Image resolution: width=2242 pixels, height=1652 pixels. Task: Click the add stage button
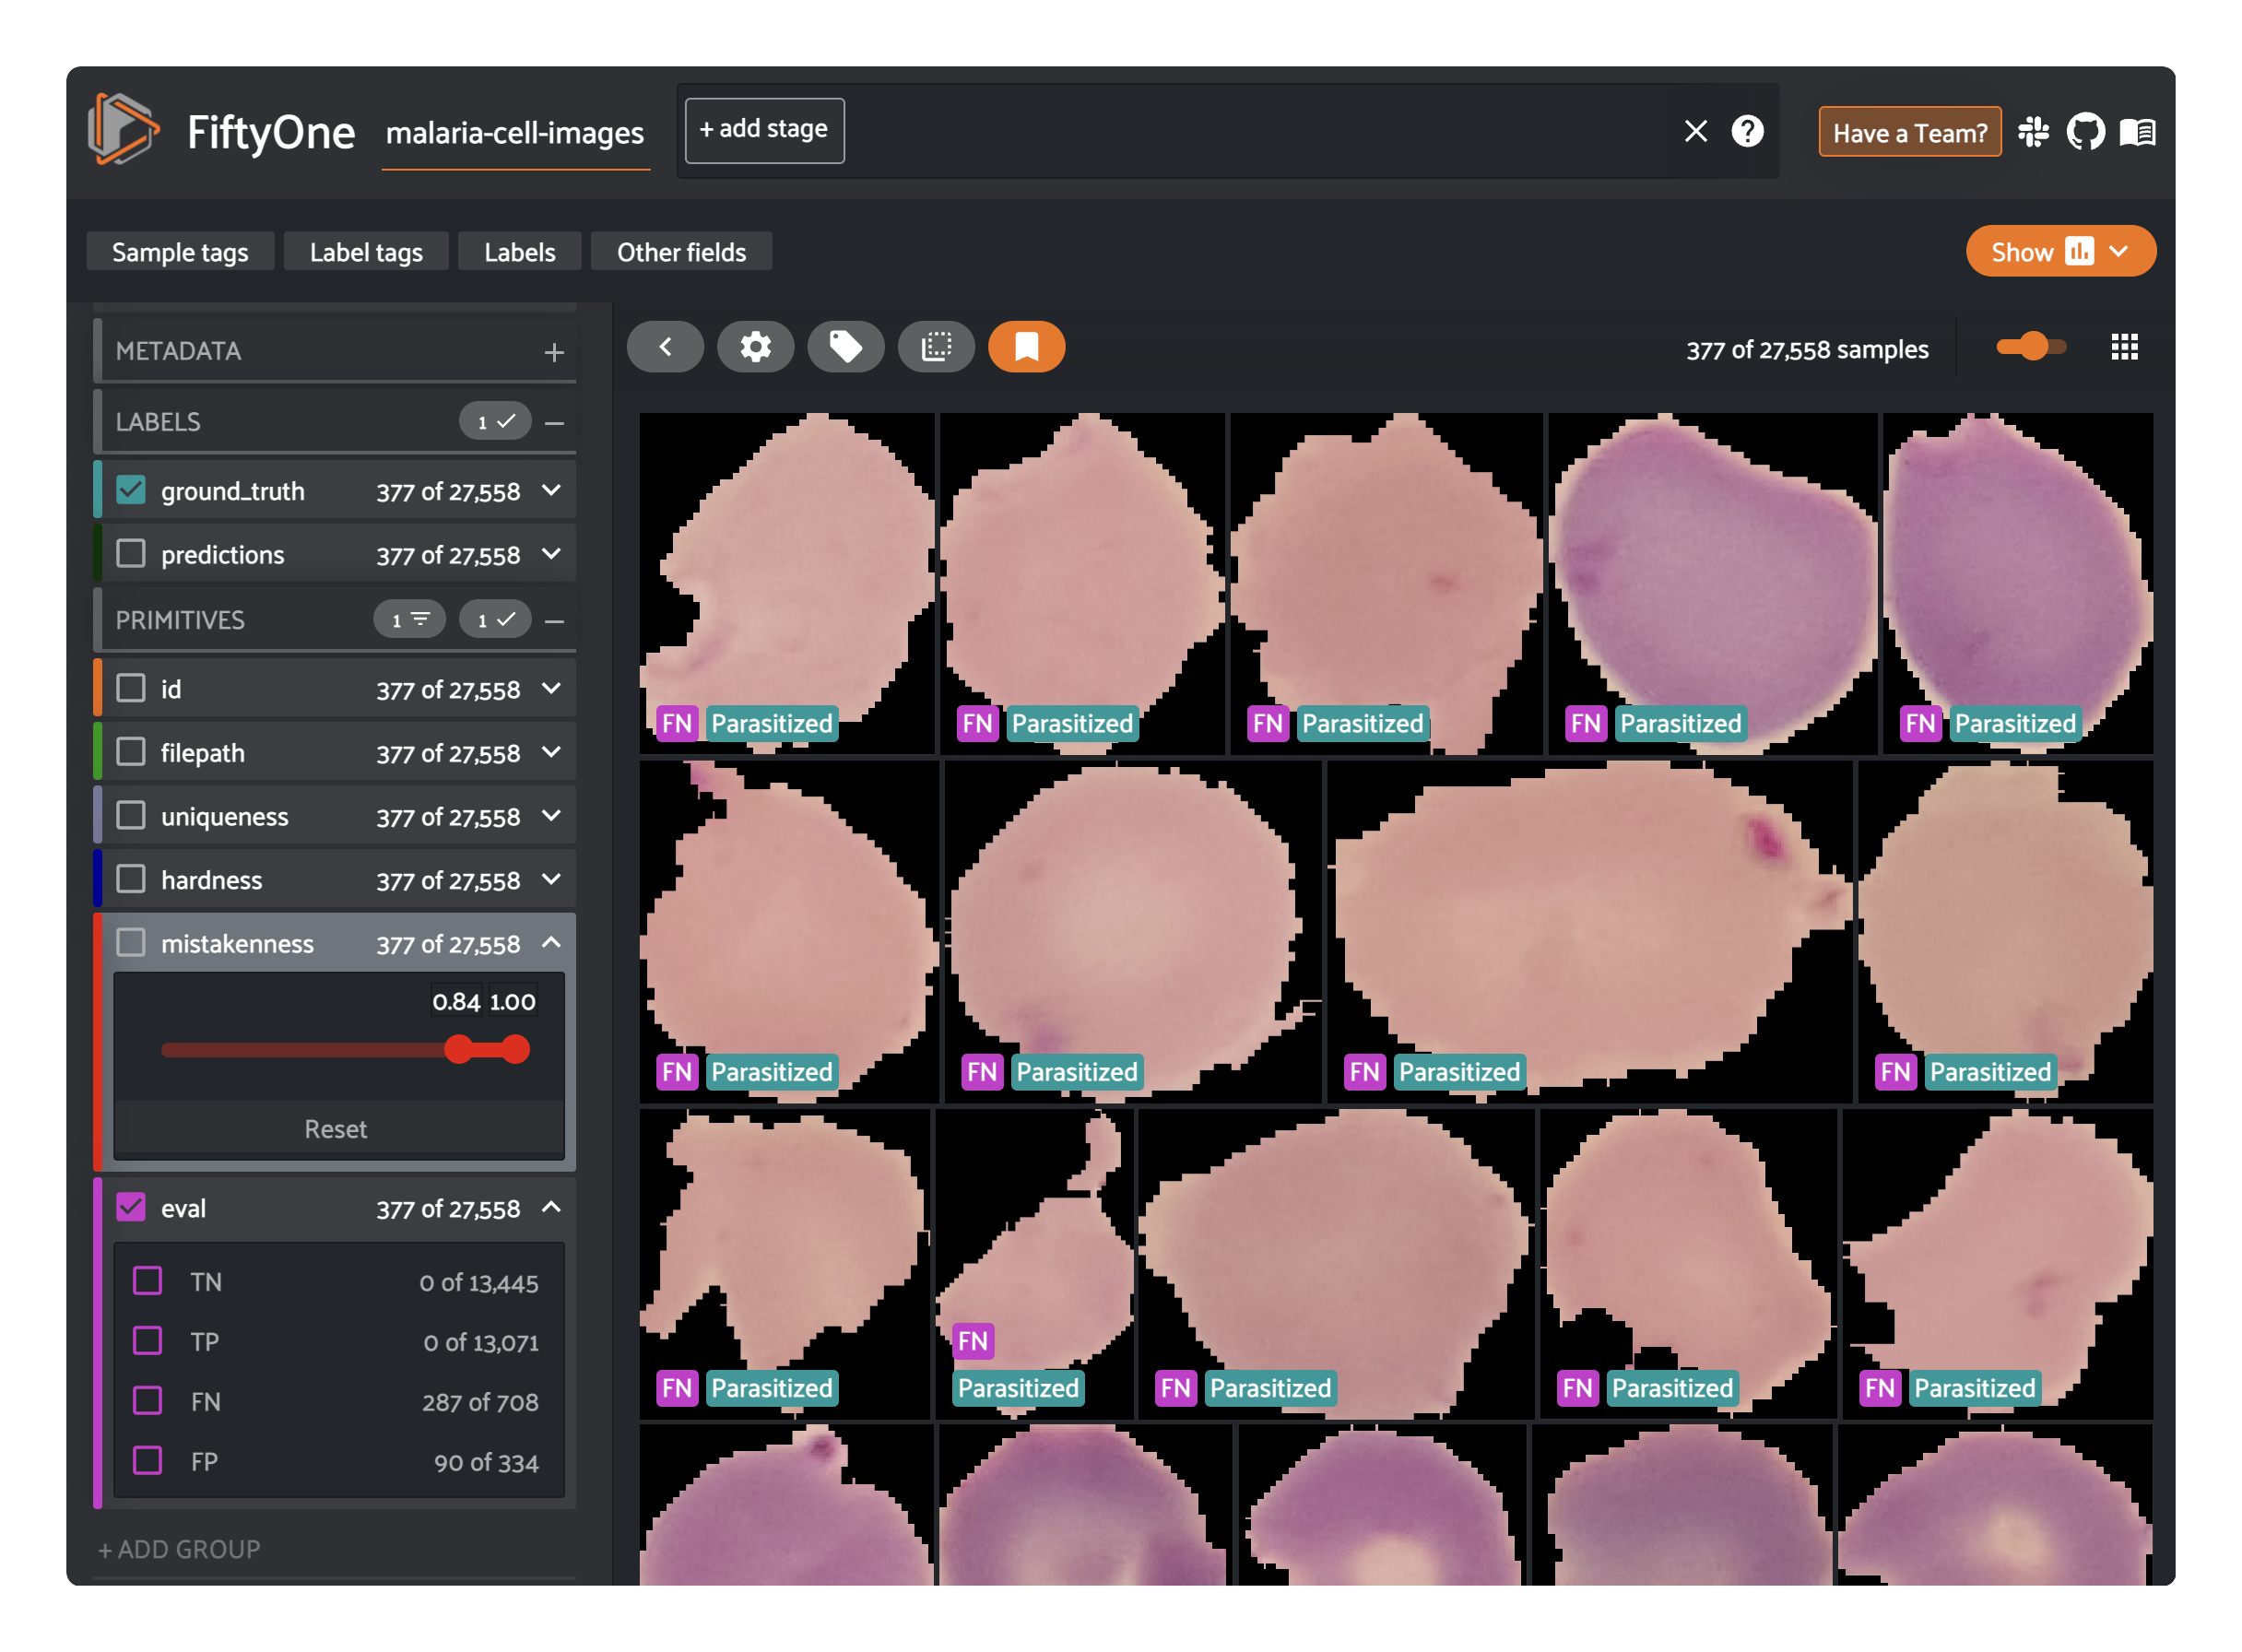(764, 130)
